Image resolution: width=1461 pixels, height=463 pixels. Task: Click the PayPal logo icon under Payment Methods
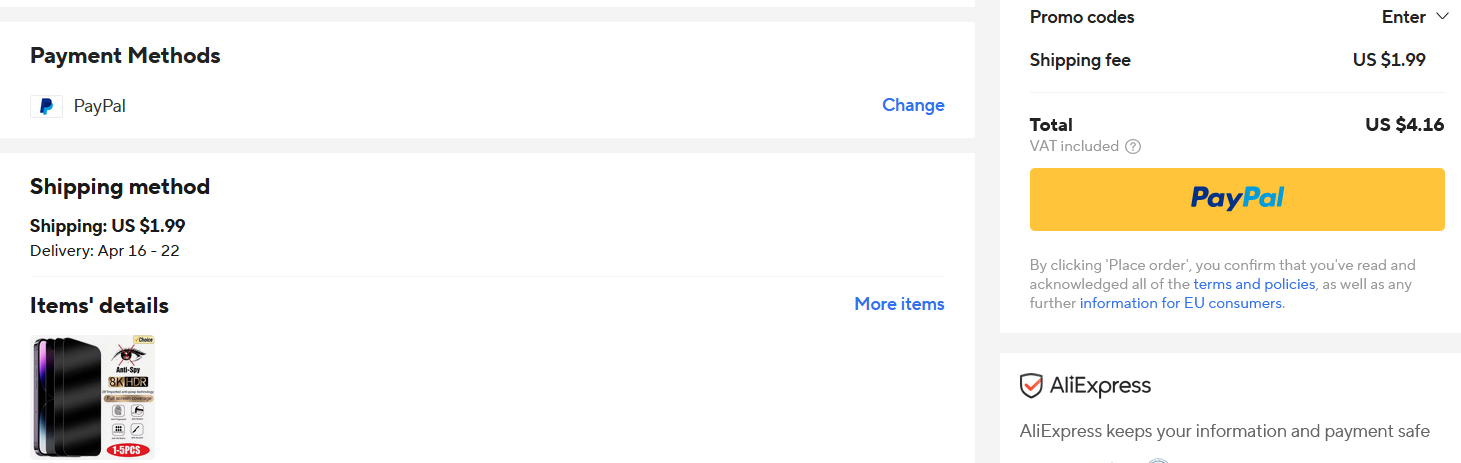tap(46, 106)
